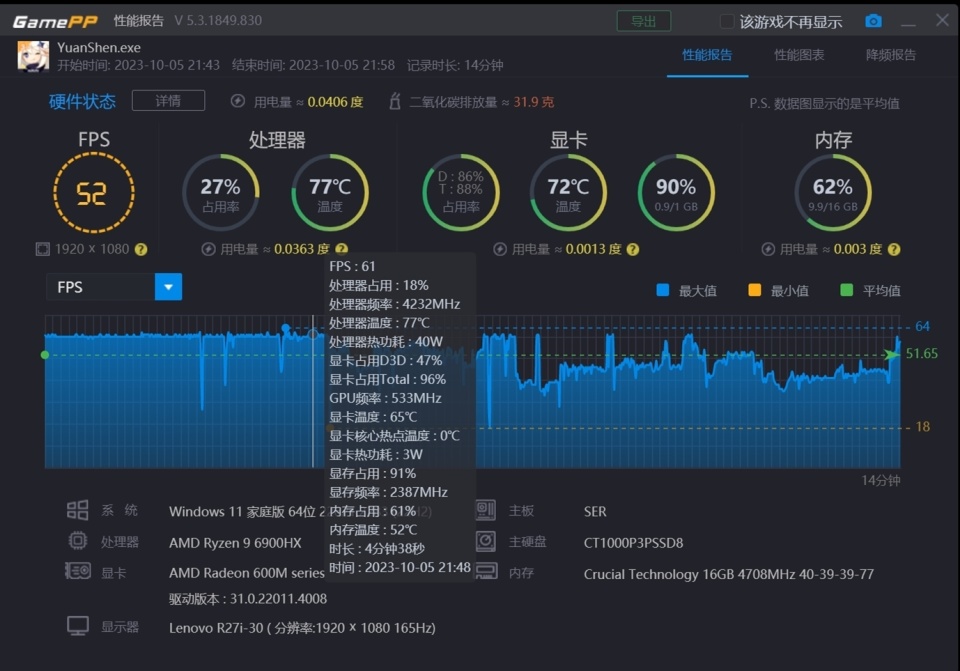The image size is (960, 671).
Task: Select the 系统 system info icon
Action: 78,510
